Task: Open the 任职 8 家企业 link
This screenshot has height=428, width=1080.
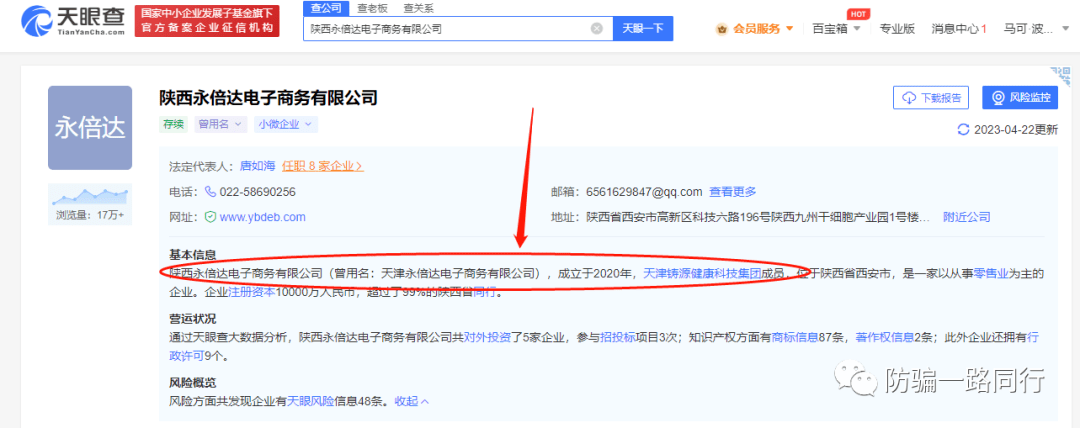Action: (x=322, y=166)
